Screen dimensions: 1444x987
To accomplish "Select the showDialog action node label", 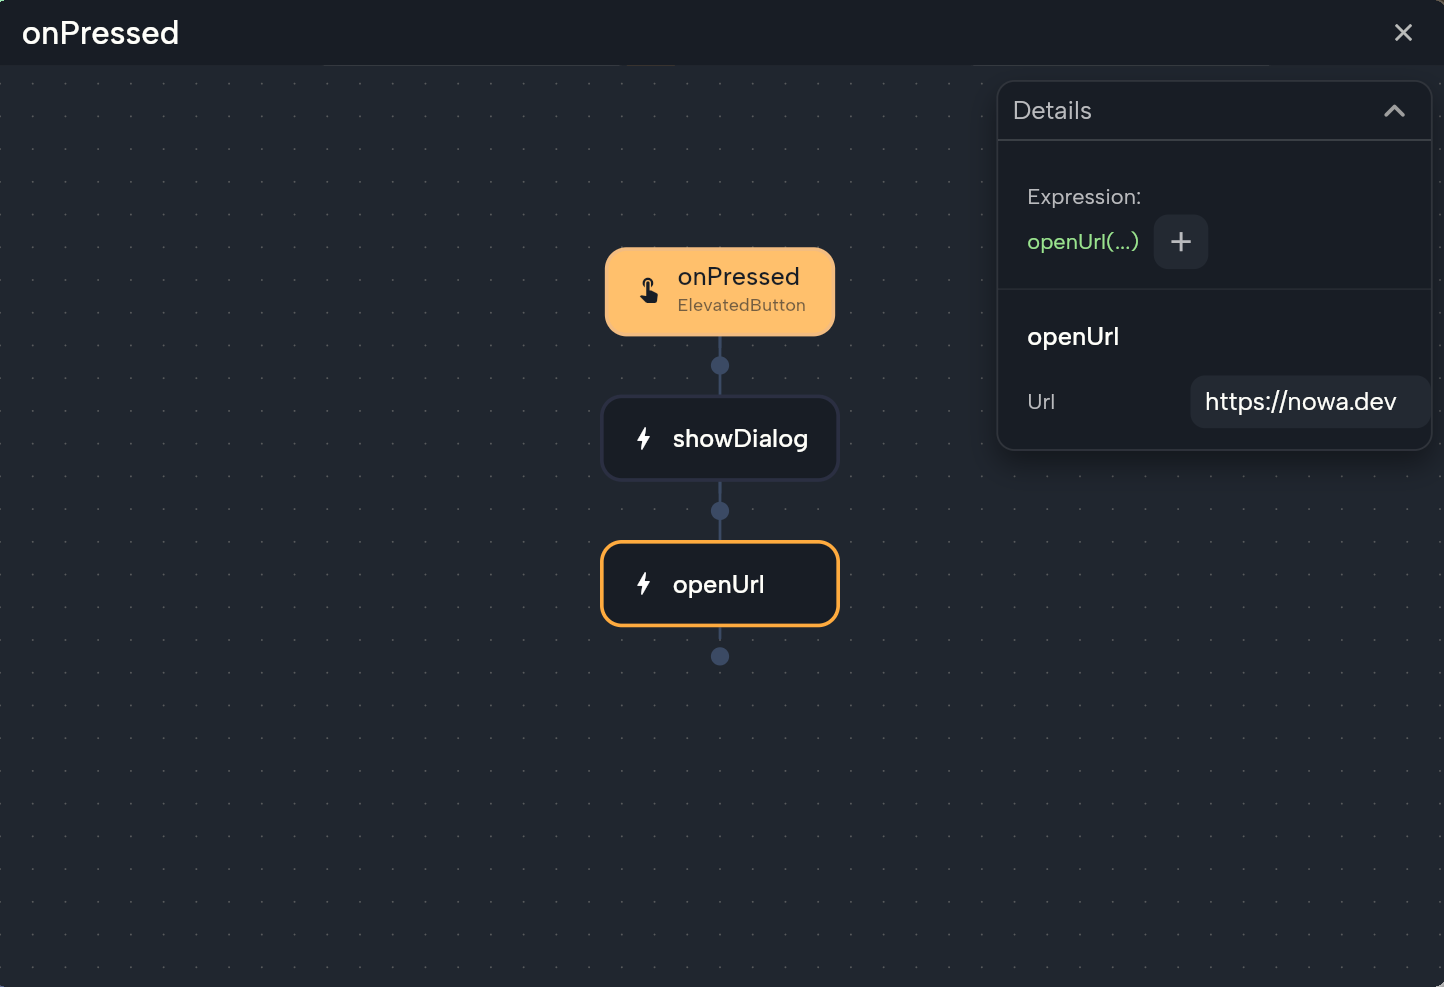I will point(740,439).
